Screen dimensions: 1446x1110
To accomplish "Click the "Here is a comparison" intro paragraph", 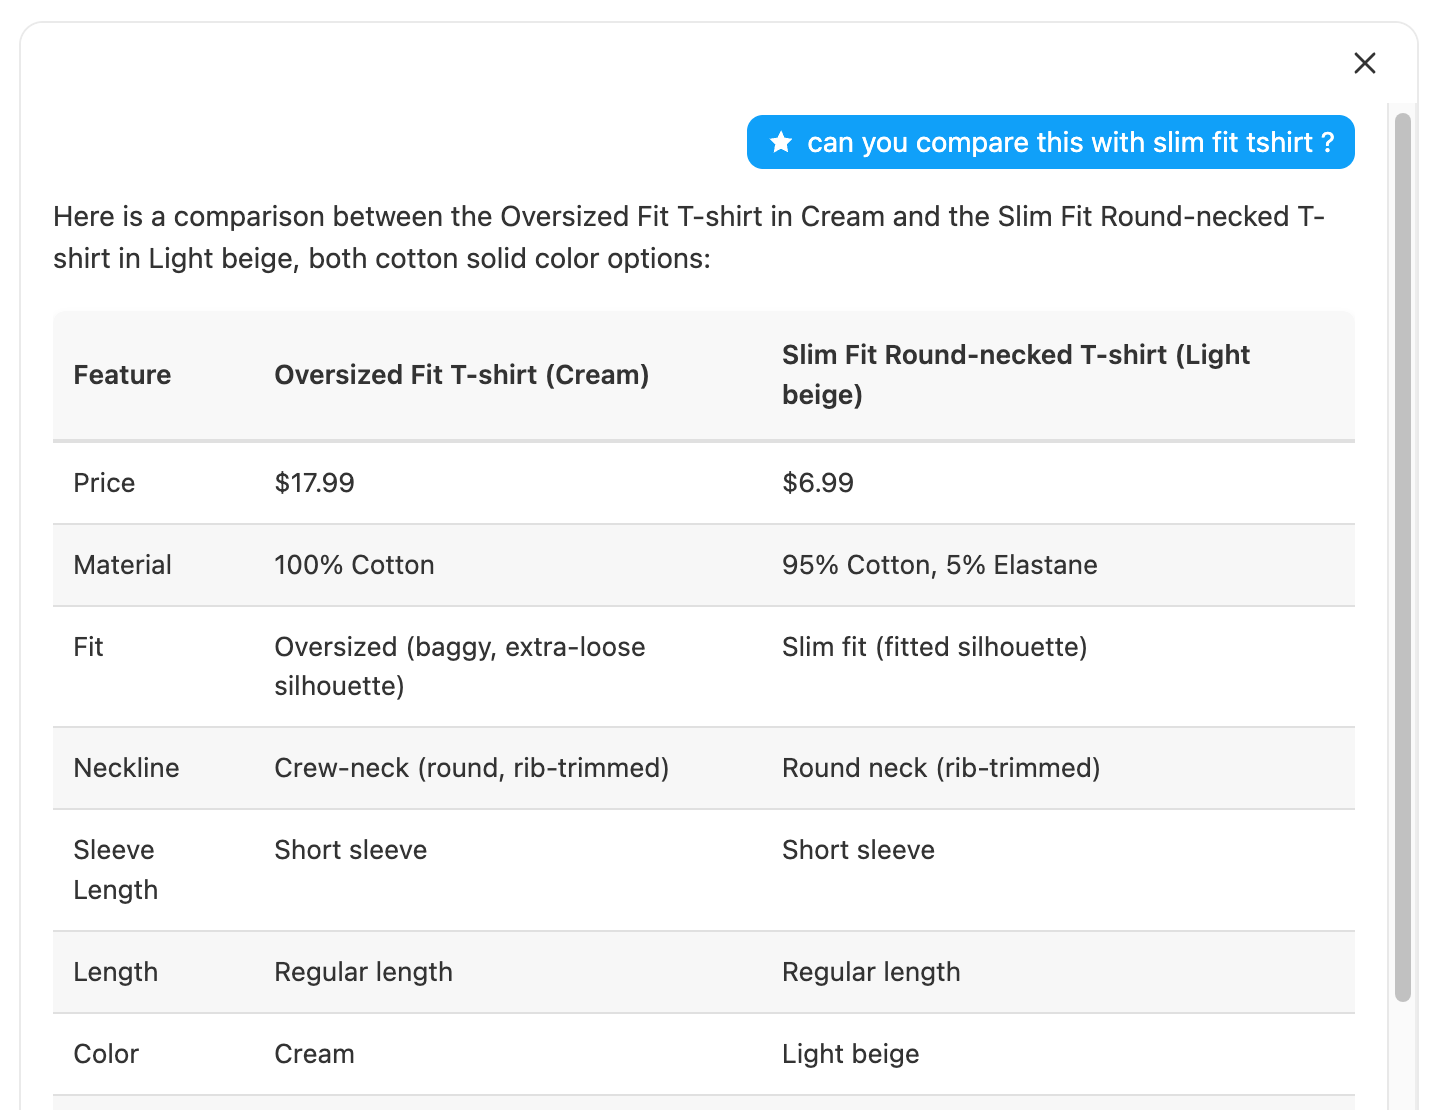I will coord(688,238).
